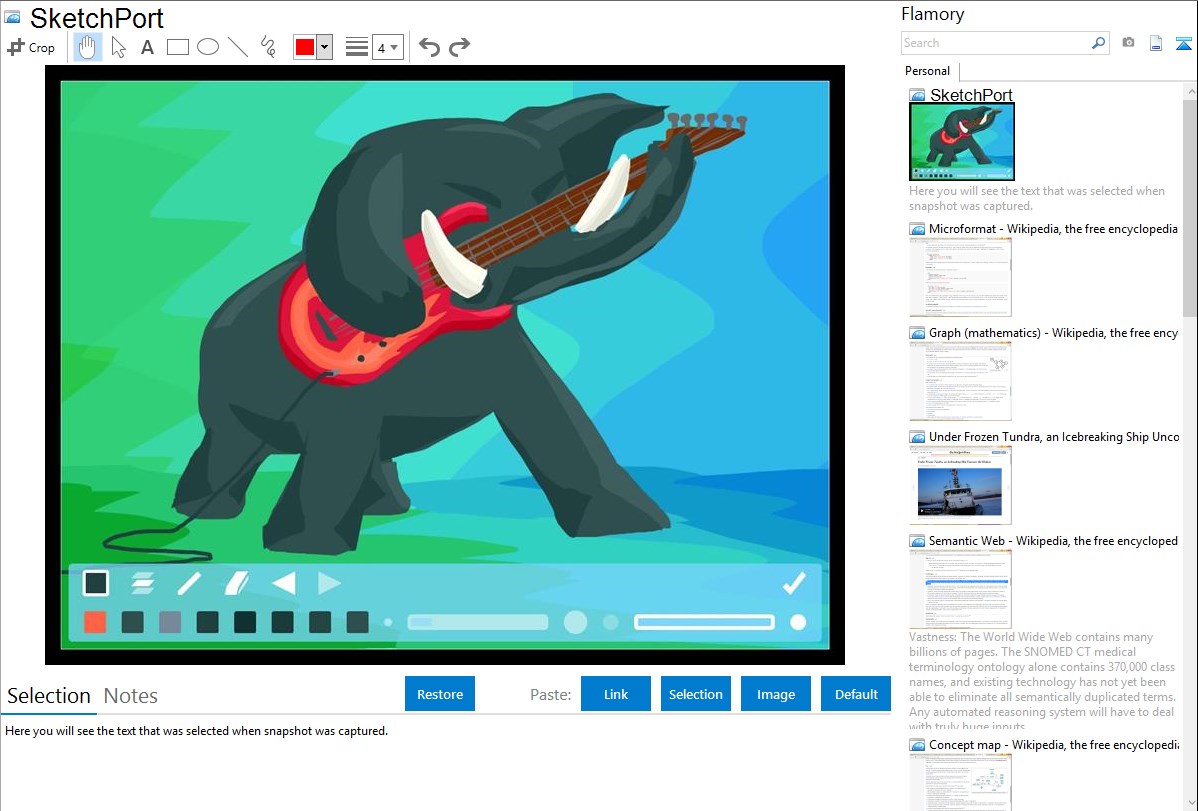
Task: Open the Under Frozen Tundra snapshot thumbnail
Action: tap(960, 485)
